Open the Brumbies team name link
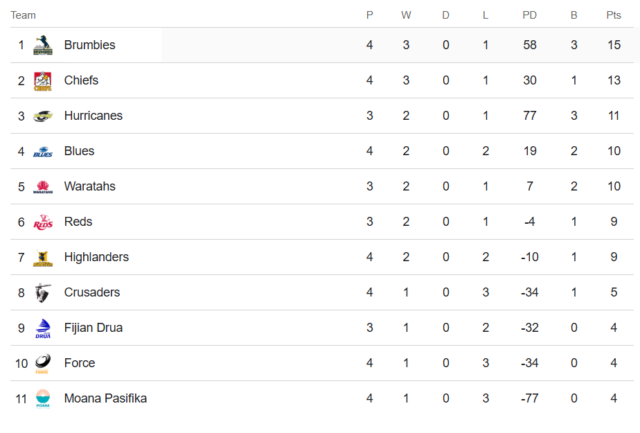The width and height of the screenshot is (640, 433). [89, 45]
